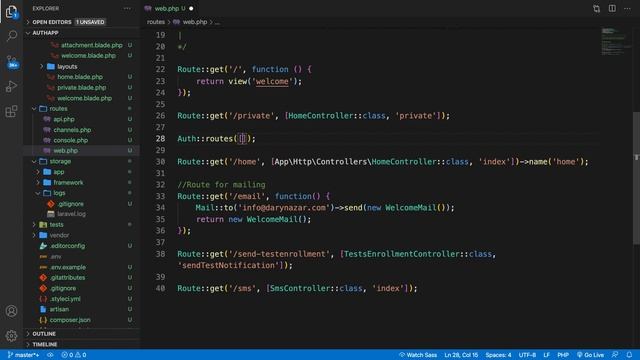Place cursor on line 34 Mail::to code
Screen dimensions: 640x360
[x=324, y=208]
